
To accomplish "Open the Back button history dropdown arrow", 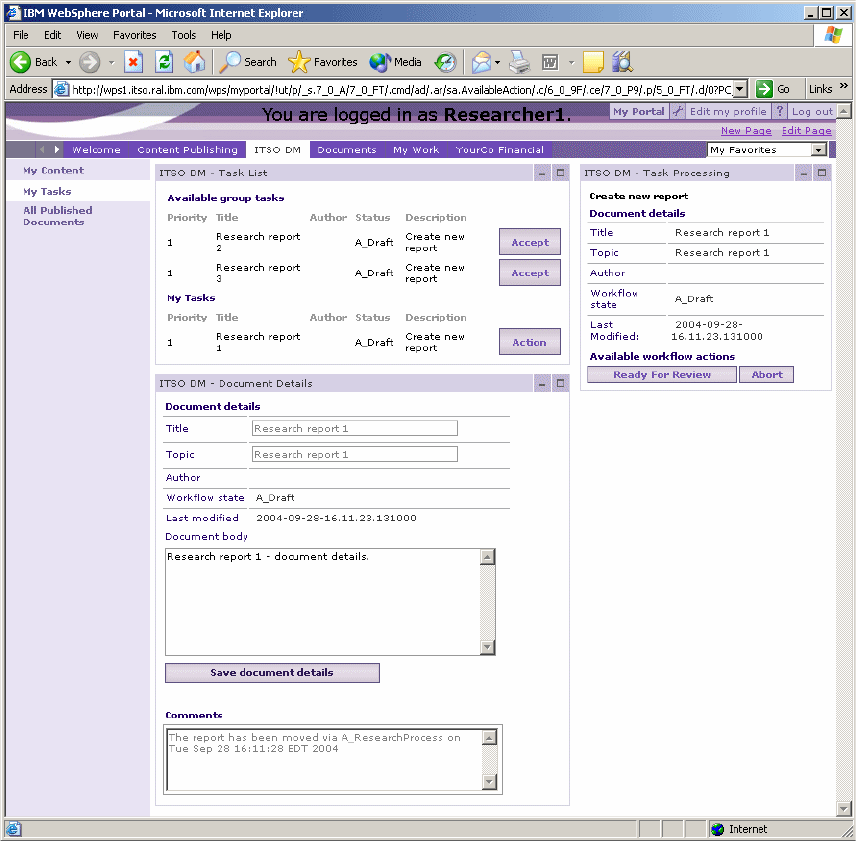I will point(68,62).
